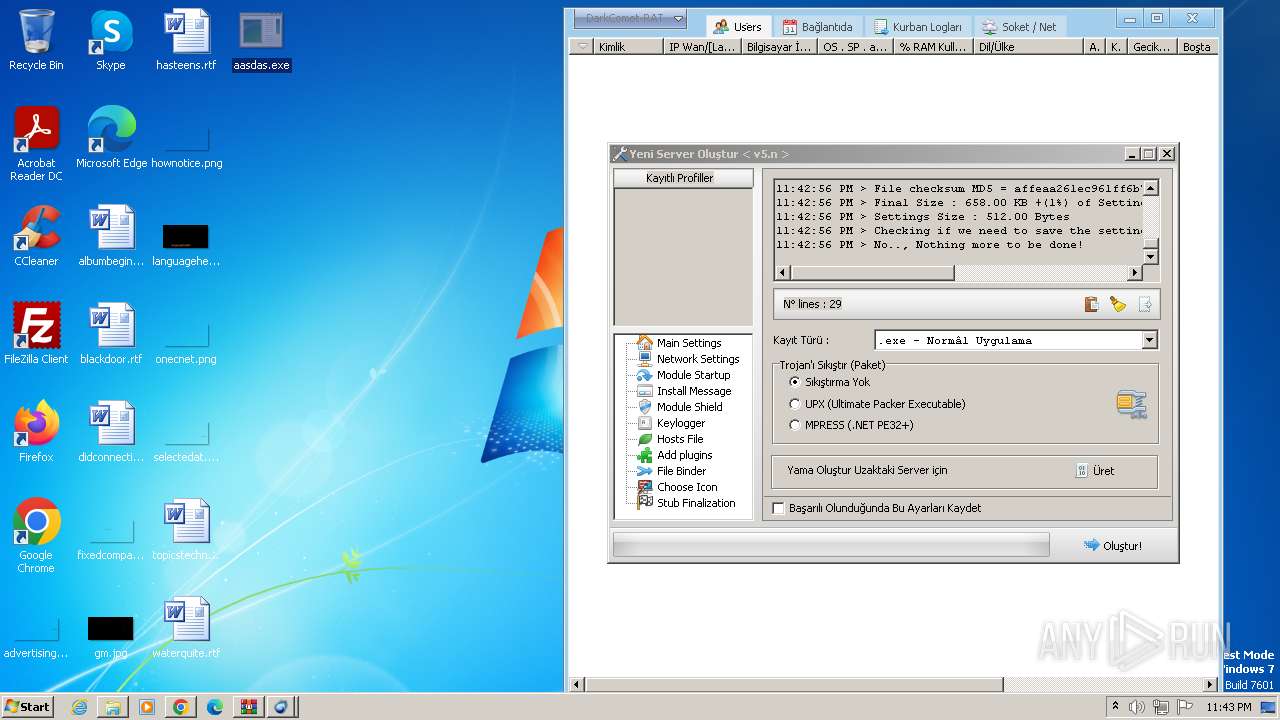
Task: Clear the build log with the broom icon
Action: [x=1118, y=304]
